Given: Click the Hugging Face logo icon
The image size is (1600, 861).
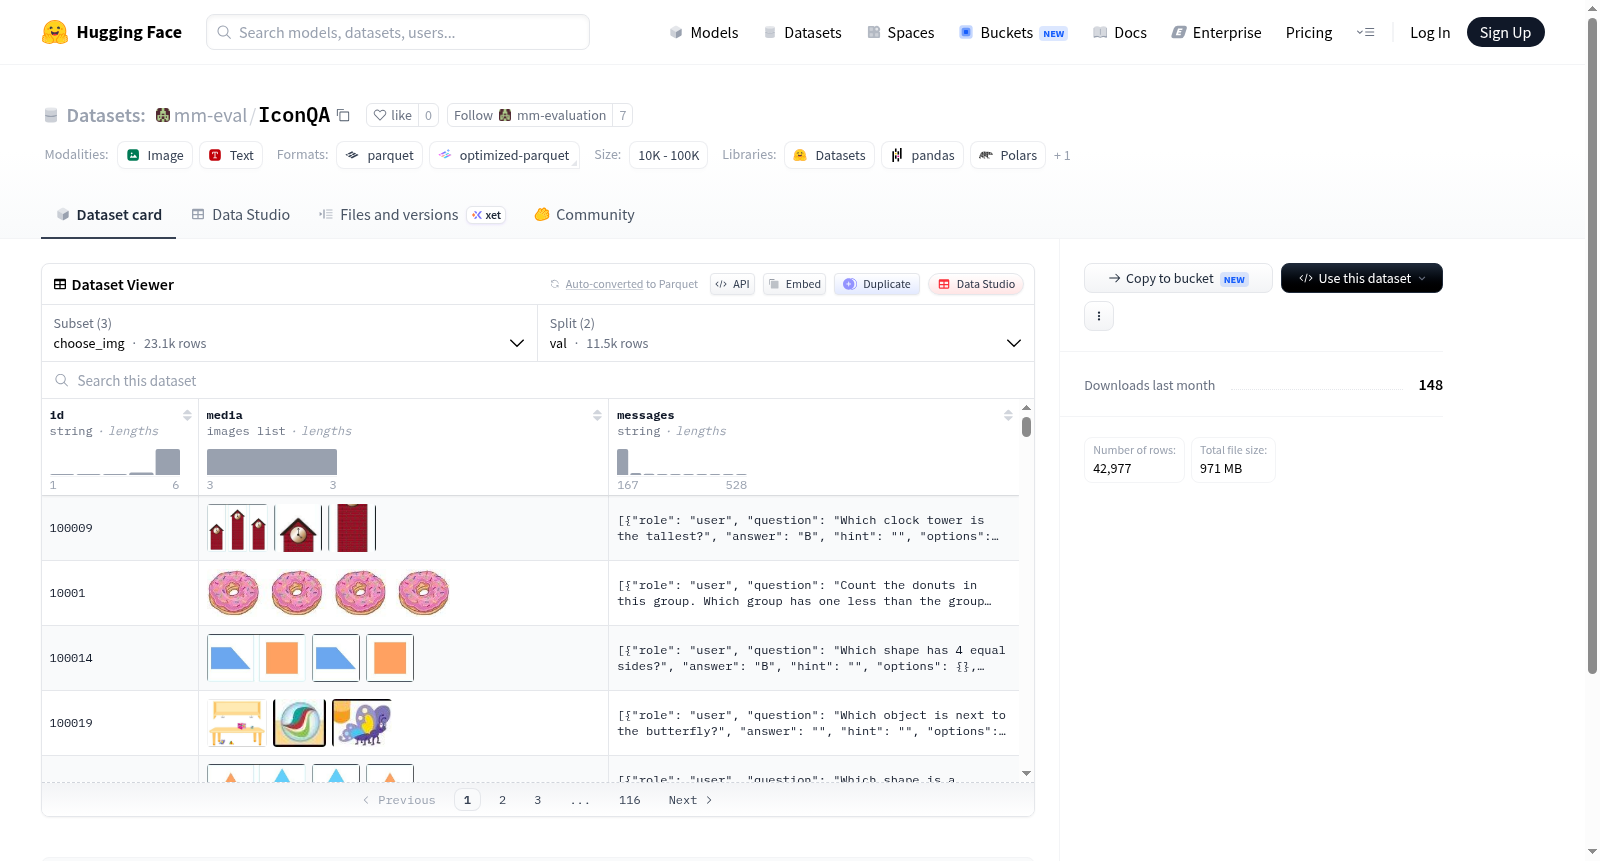Looking at the screenshot, I should [x=55, y=32].
